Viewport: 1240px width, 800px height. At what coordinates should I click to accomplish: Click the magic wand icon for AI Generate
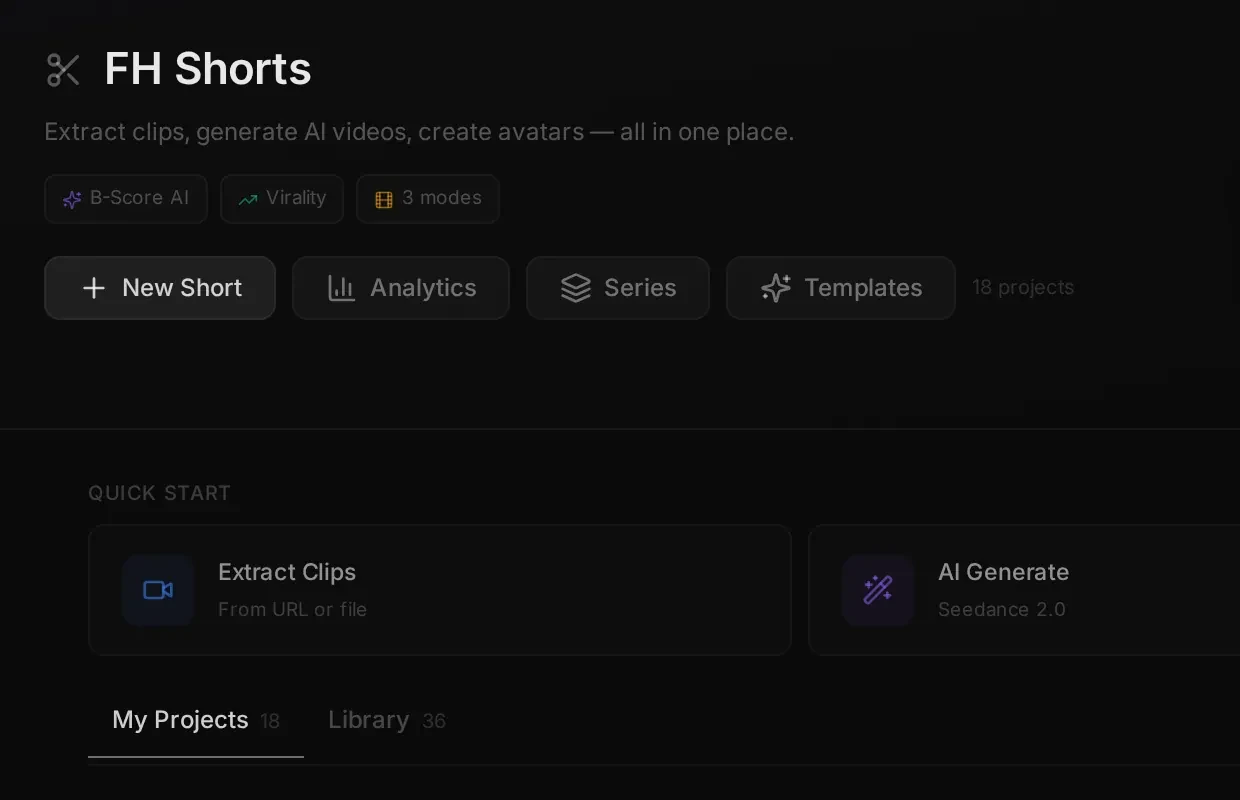[x=878, y=590]
